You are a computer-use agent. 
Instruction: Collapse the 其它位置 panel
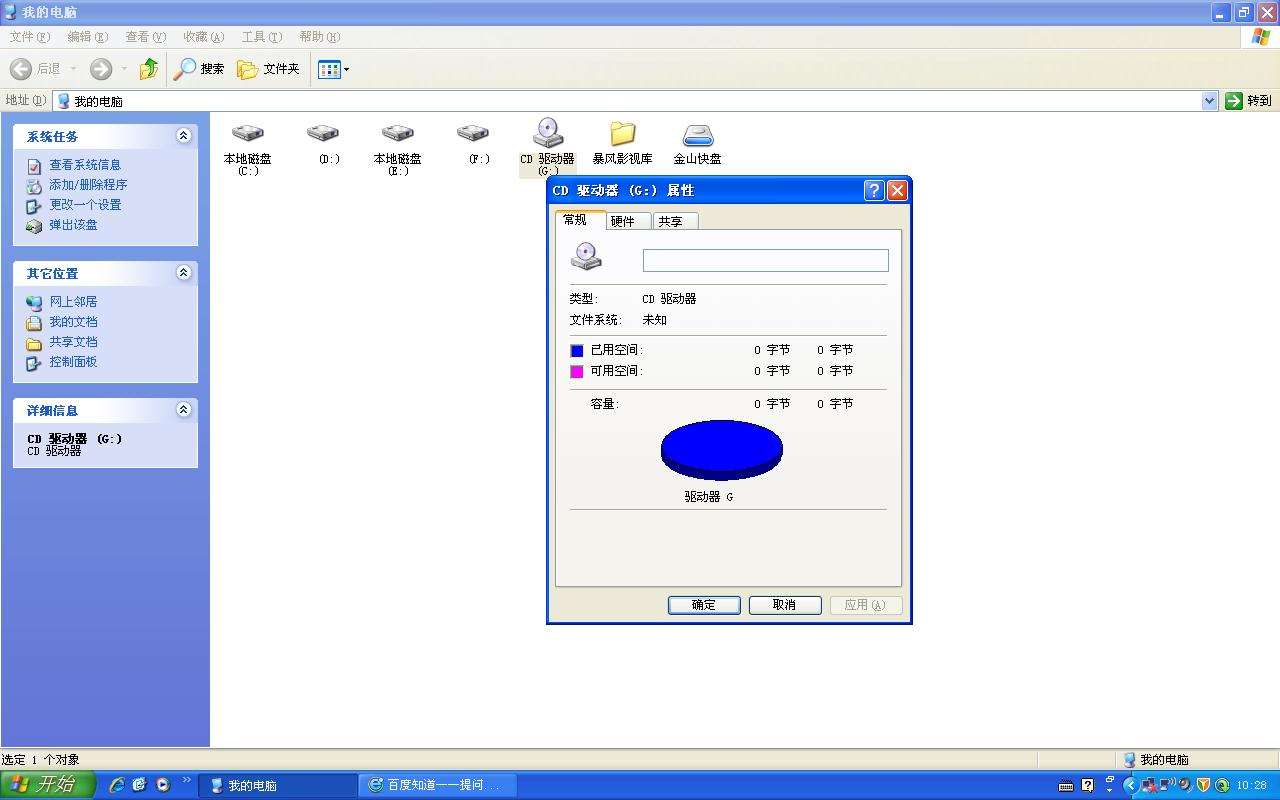pyautogui.click(x=183, y=273)
